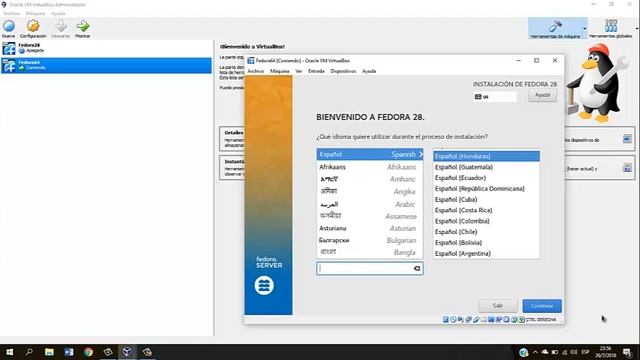
Task: Expand Herramientas de máquina dropdown arrow
Action: [x=584, y=29]
